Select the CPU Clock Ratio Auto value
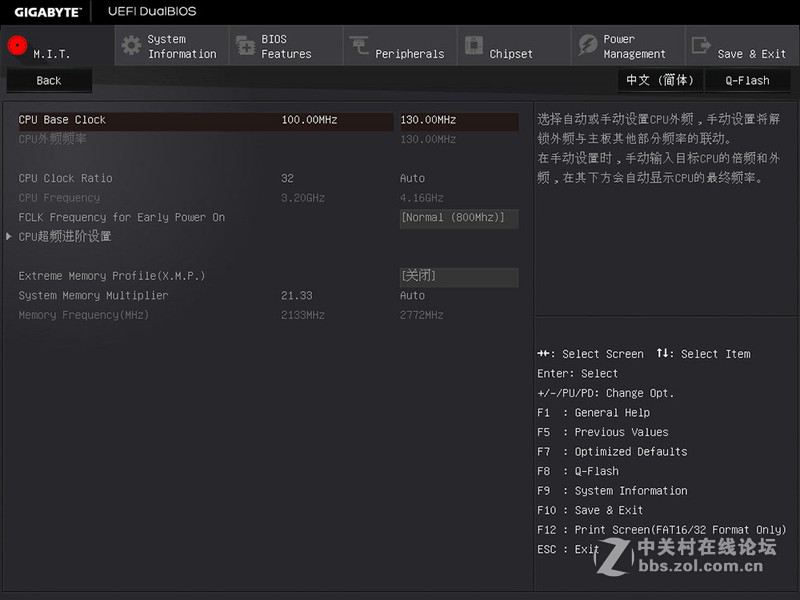 (412, 179)
